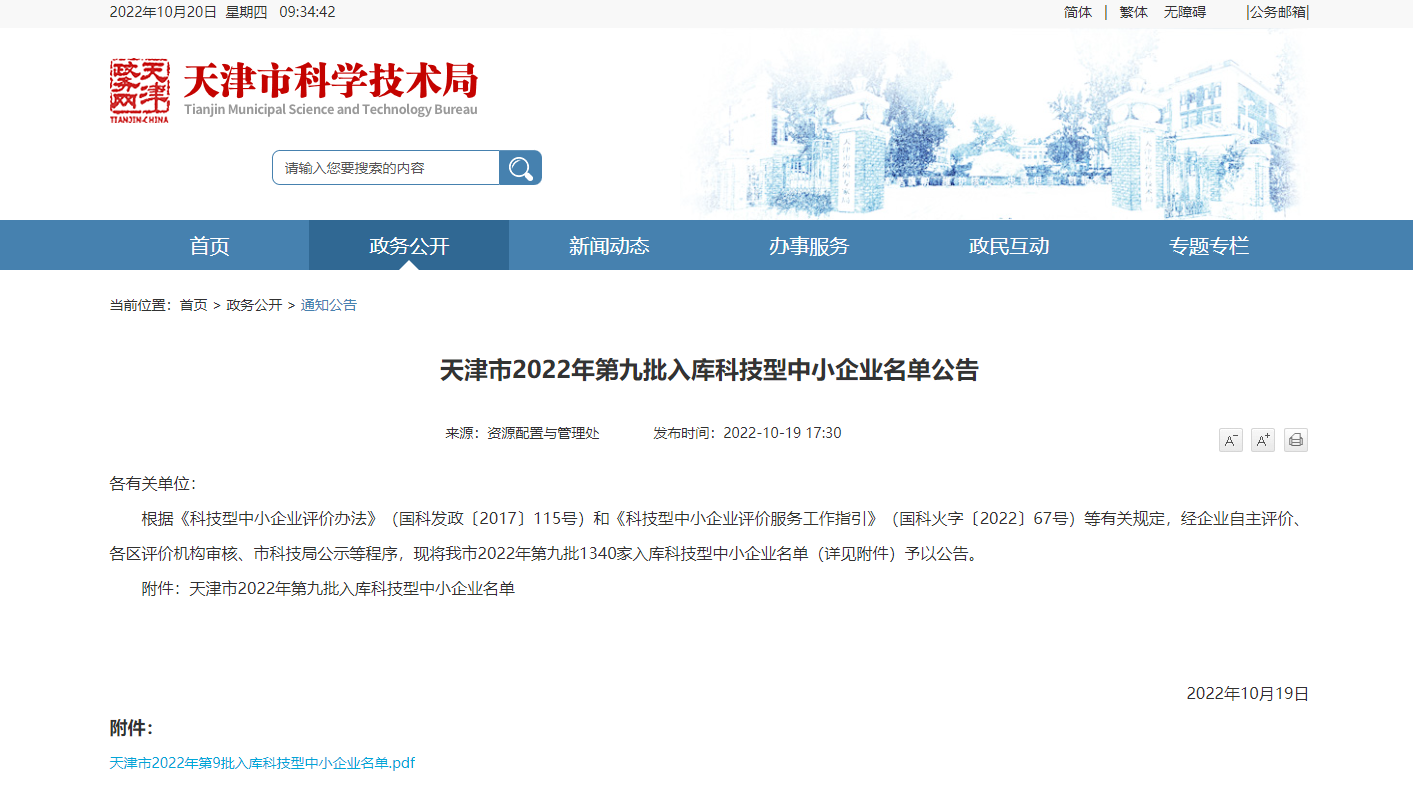This screenshot has height=801, width=1413.
Task: Download the 第9批入库科技型中小企业名单 PDF attachment
Action: click(262, 763)
